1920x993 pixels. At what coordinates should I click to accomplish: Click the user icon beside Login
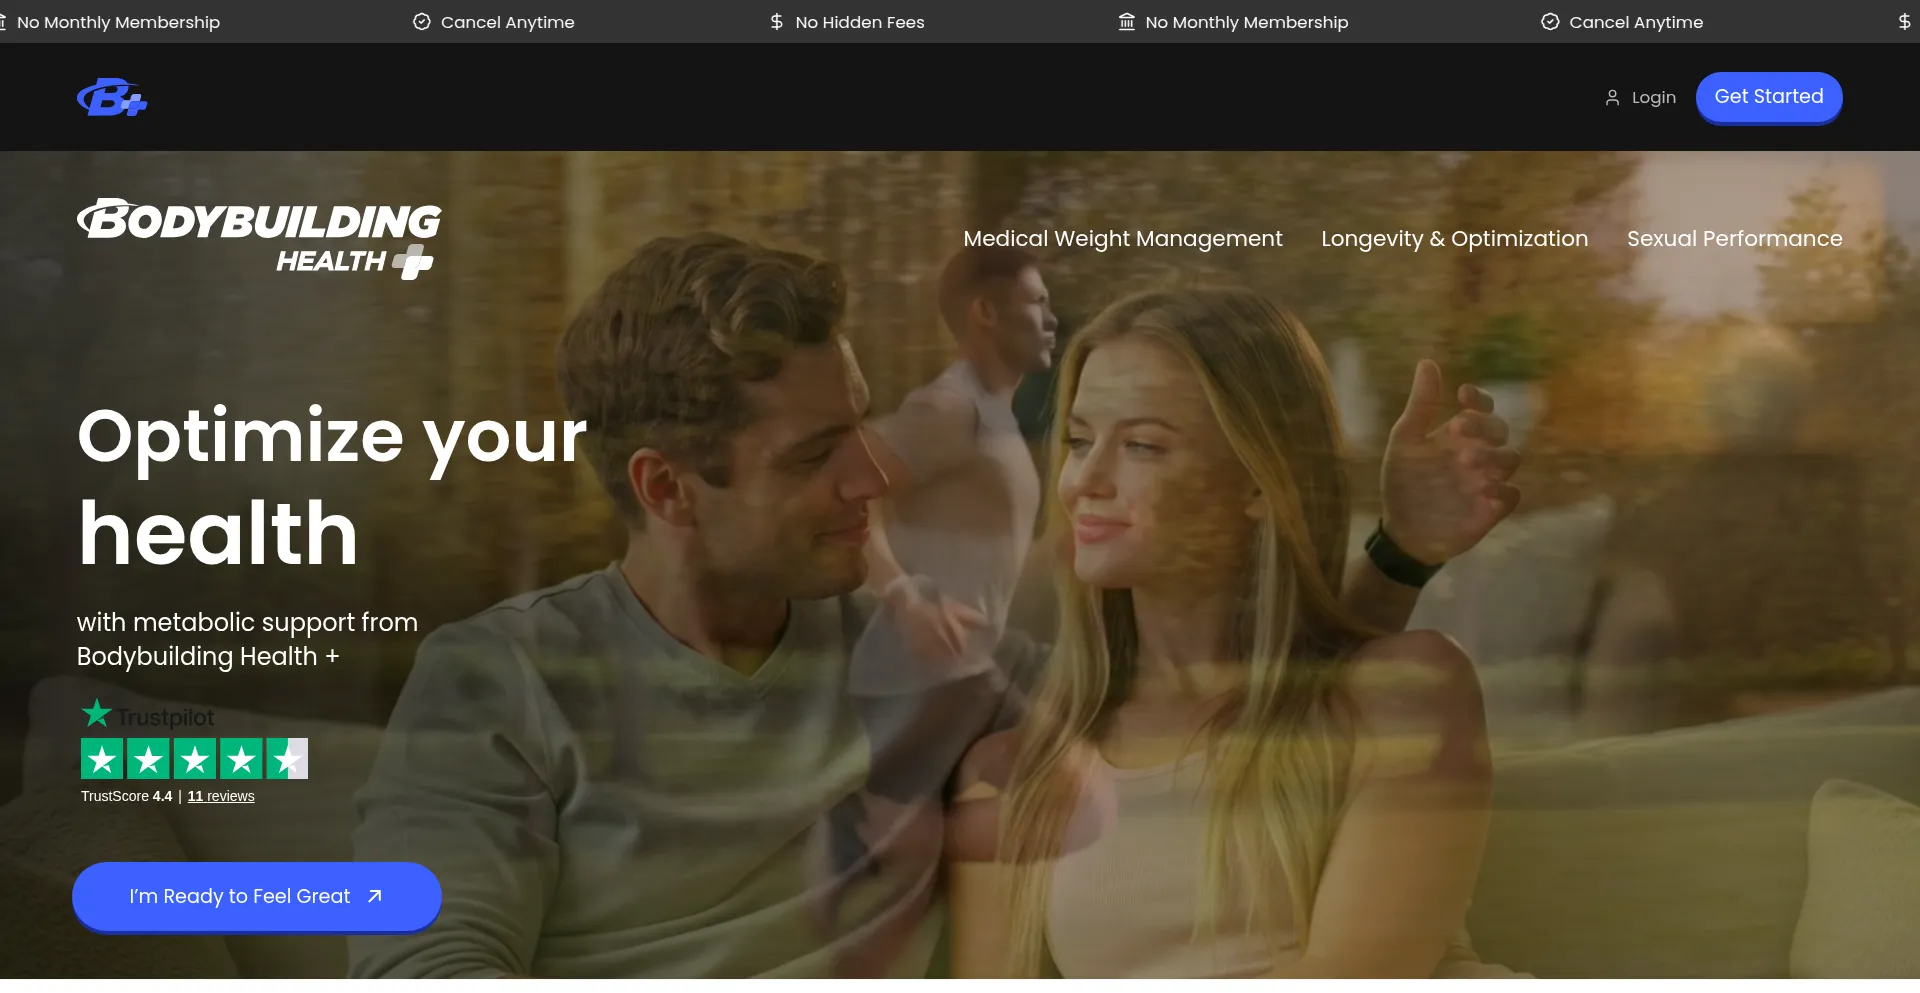tap(1612, 97)
